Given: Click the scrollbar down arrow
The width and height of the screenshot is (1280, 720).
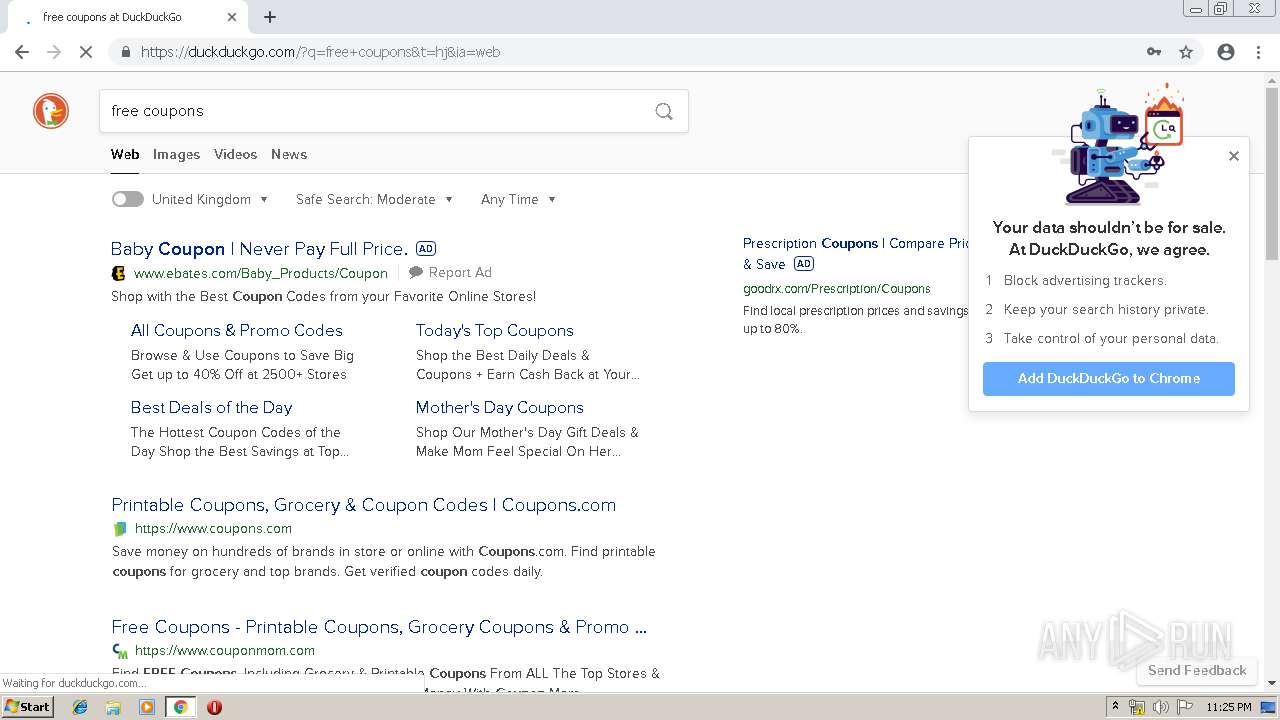Looking at the screenshot, I should click(x=1272, y=683).
